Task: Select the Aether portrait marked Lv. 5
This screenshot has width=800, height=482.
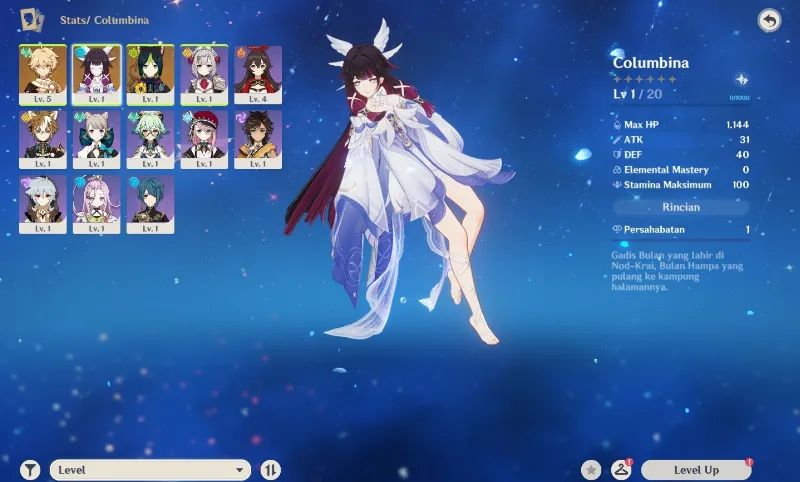Action: [x=43, y=75]
